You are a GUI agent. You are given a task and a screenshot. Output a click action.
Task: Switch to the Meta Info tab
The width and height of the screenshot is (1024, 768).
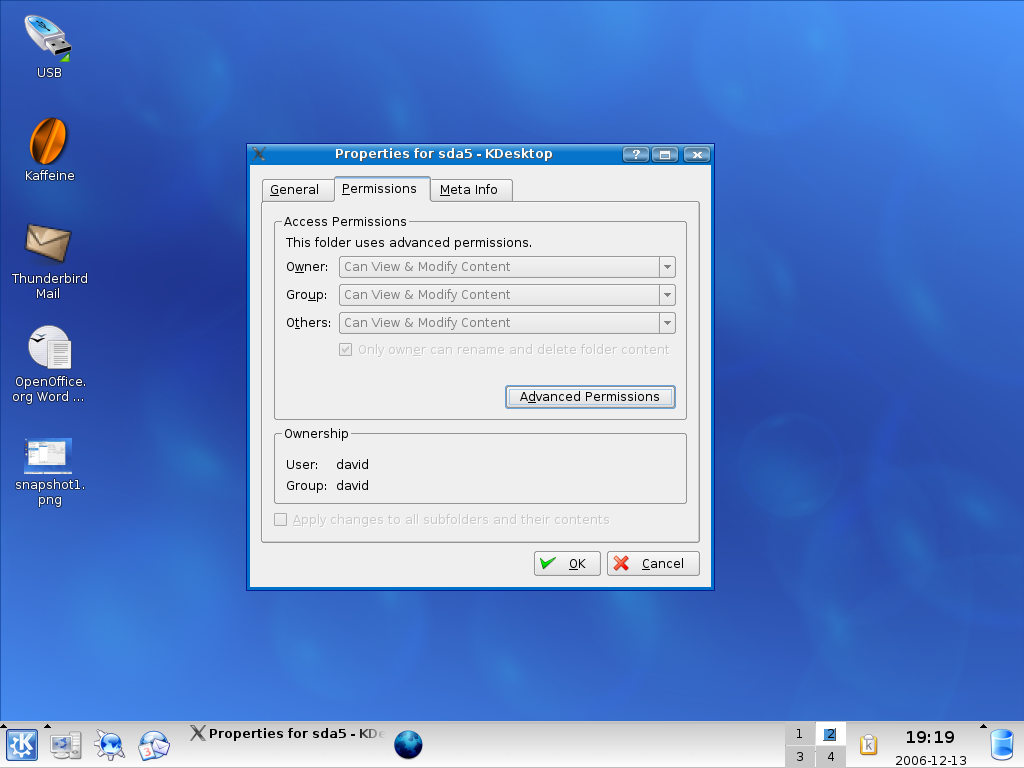pyautogui.click(x=469, y=190)
